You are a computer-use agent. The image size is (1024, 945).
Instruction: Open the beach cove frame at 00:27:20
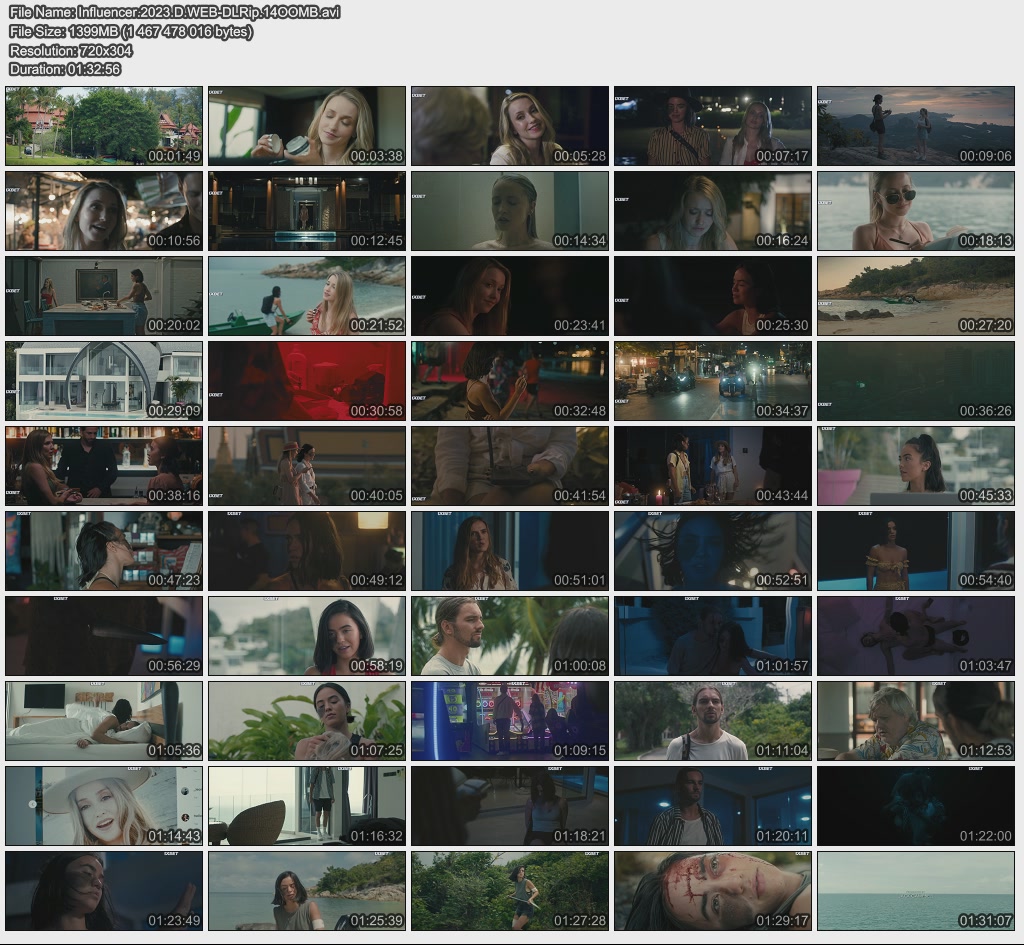click(x=915, y=296)
